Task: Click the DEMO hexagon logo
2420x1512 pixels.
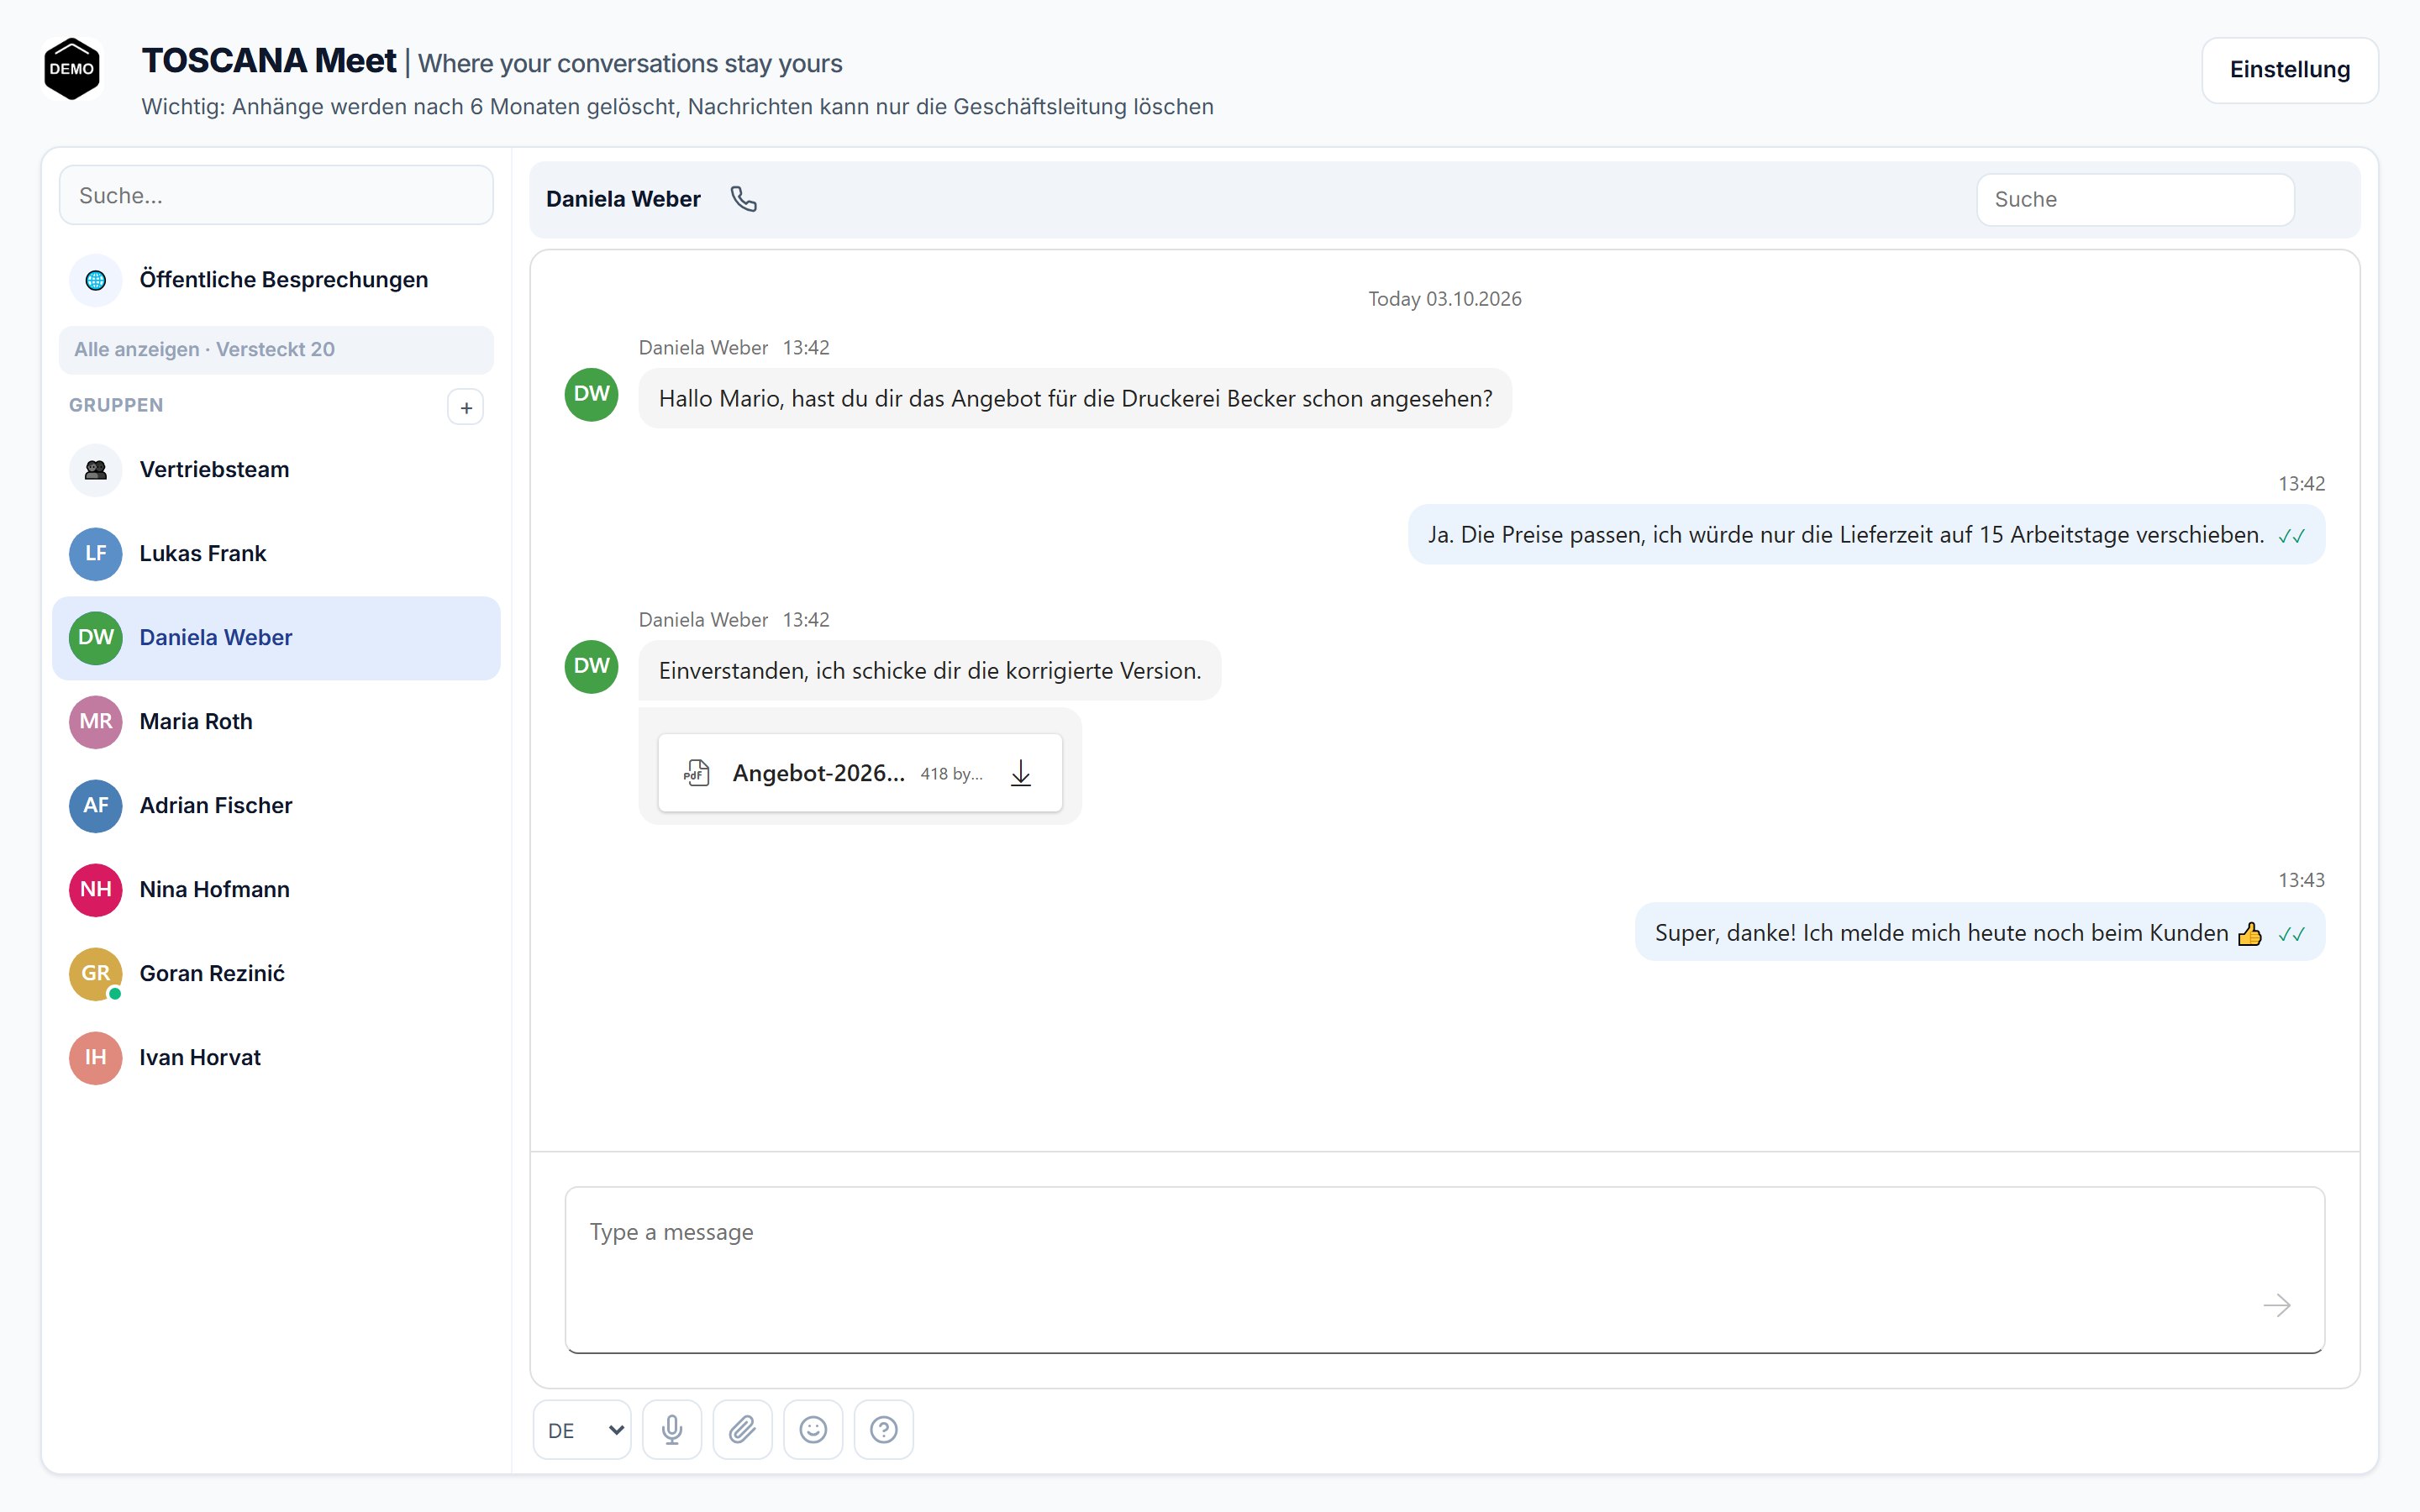Action: (72, 69)
